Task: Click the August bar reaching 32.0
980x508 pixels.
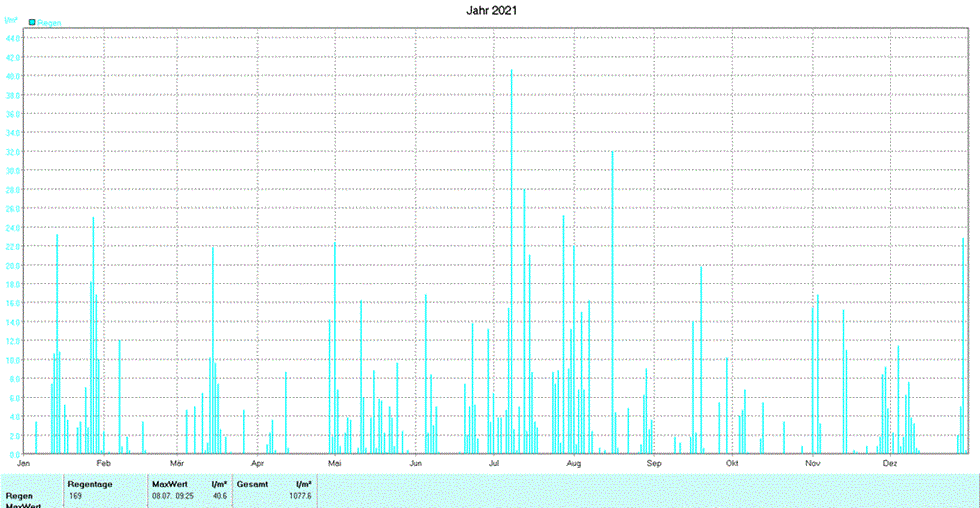Action: 612,302
